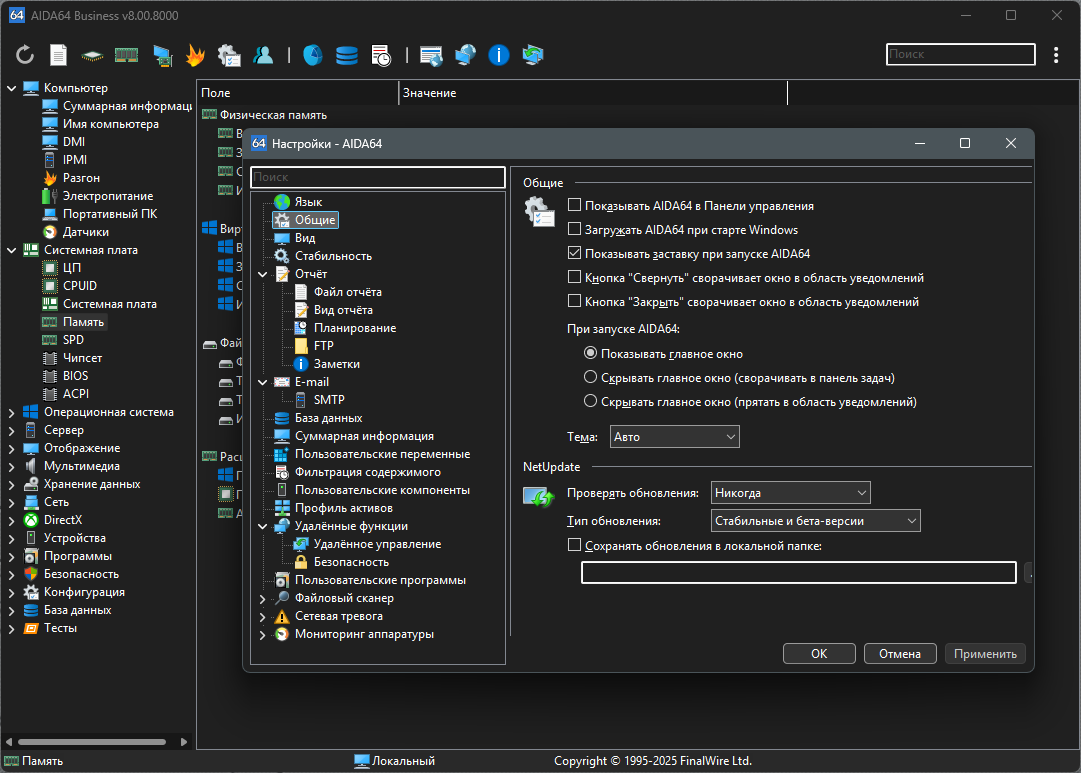This screenshot has width=1081, height=773.
Task: Click the memory module toolbar icon
Action: 126,55
